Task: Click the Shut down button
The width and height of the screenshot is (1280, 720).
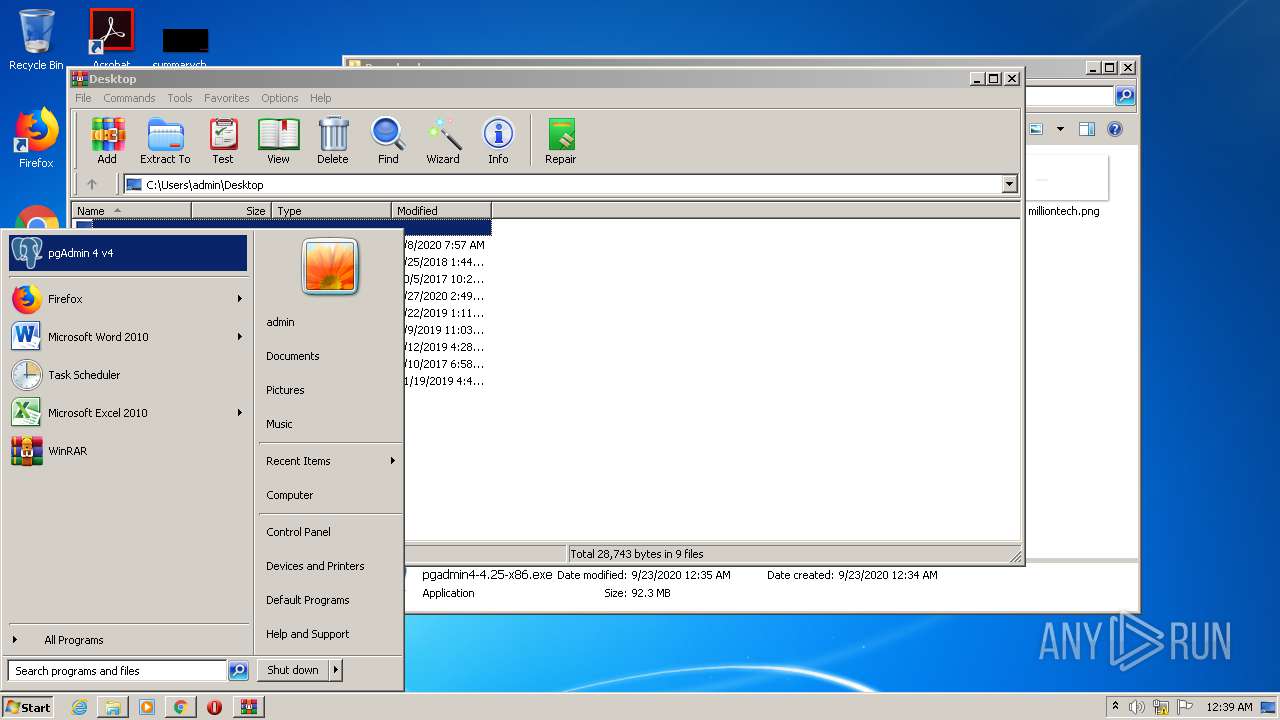Action: click(293, 670)
